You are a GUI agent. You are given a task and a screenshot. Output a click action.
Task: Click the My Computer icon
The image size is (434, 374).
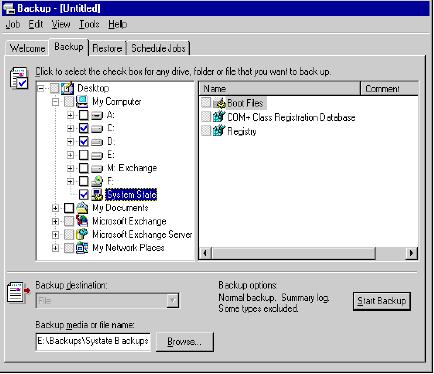82,101
